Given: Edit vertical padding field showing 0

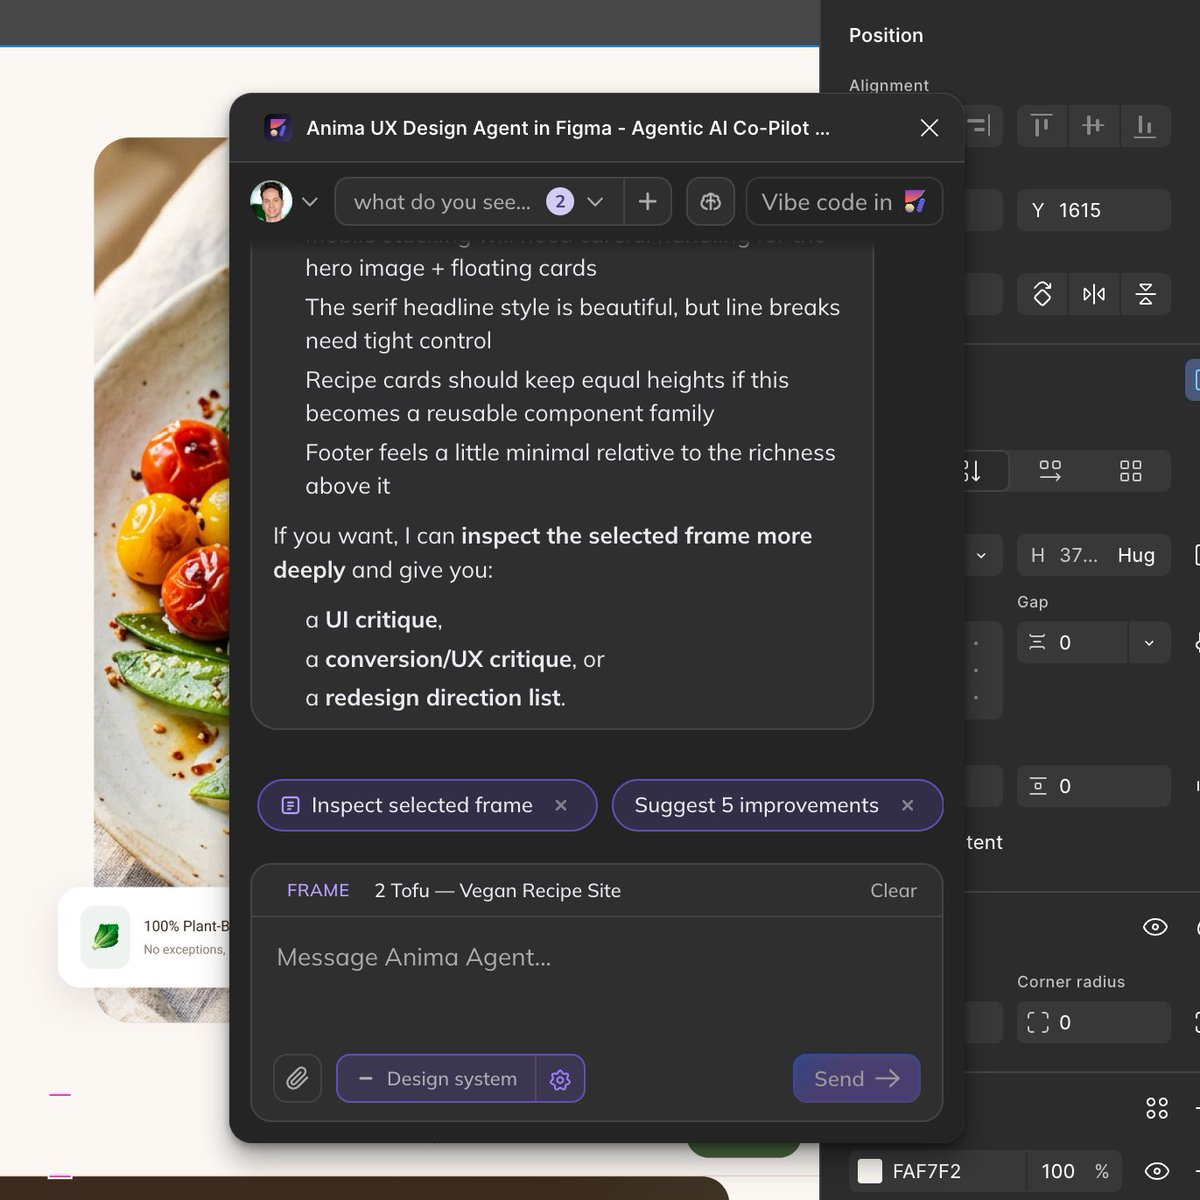Looking at the screenshot, I should [x=1094, y=786].
